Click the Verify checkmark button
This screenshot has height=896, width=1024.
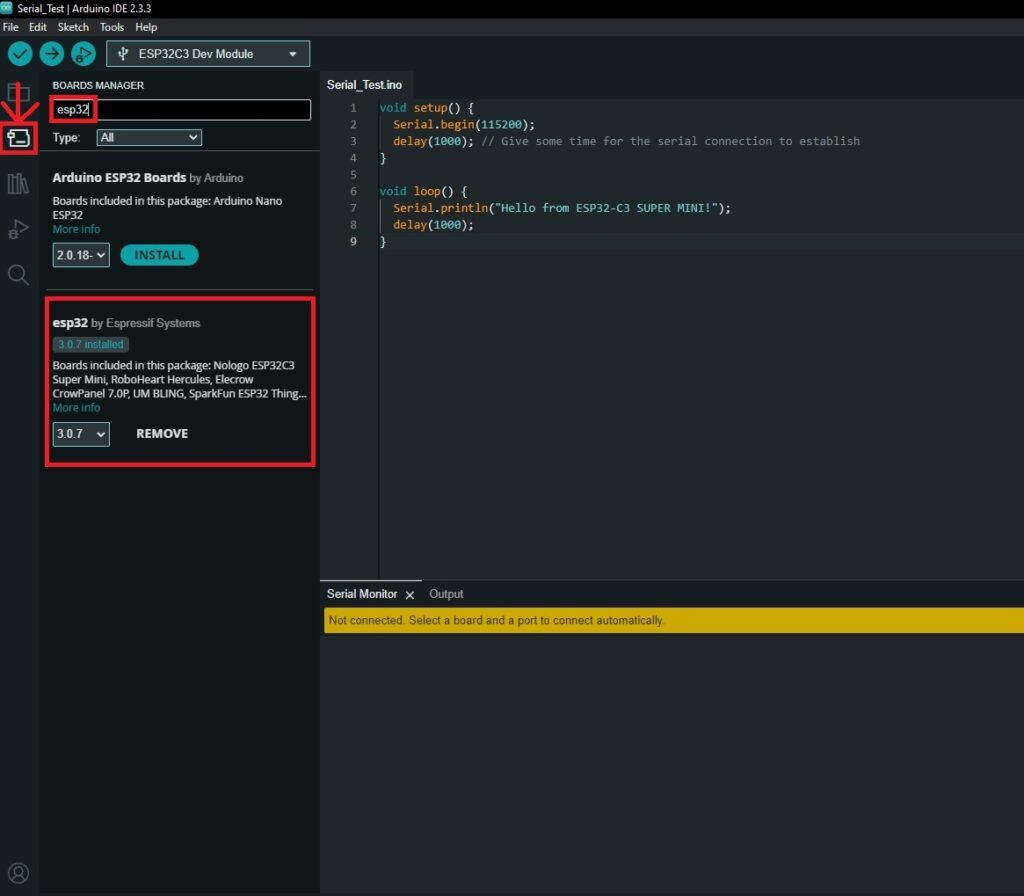(x=20, y=54)
